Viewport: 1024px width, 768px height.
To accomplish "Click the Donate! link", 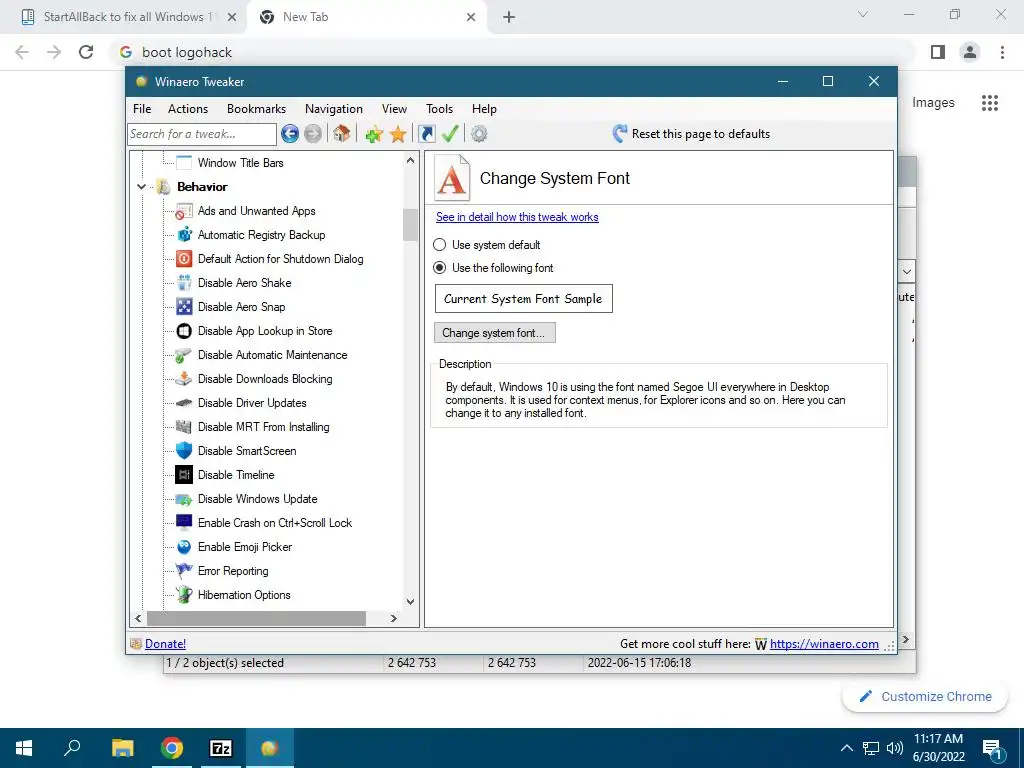I will pyautogui.click(x=165, y=644).
